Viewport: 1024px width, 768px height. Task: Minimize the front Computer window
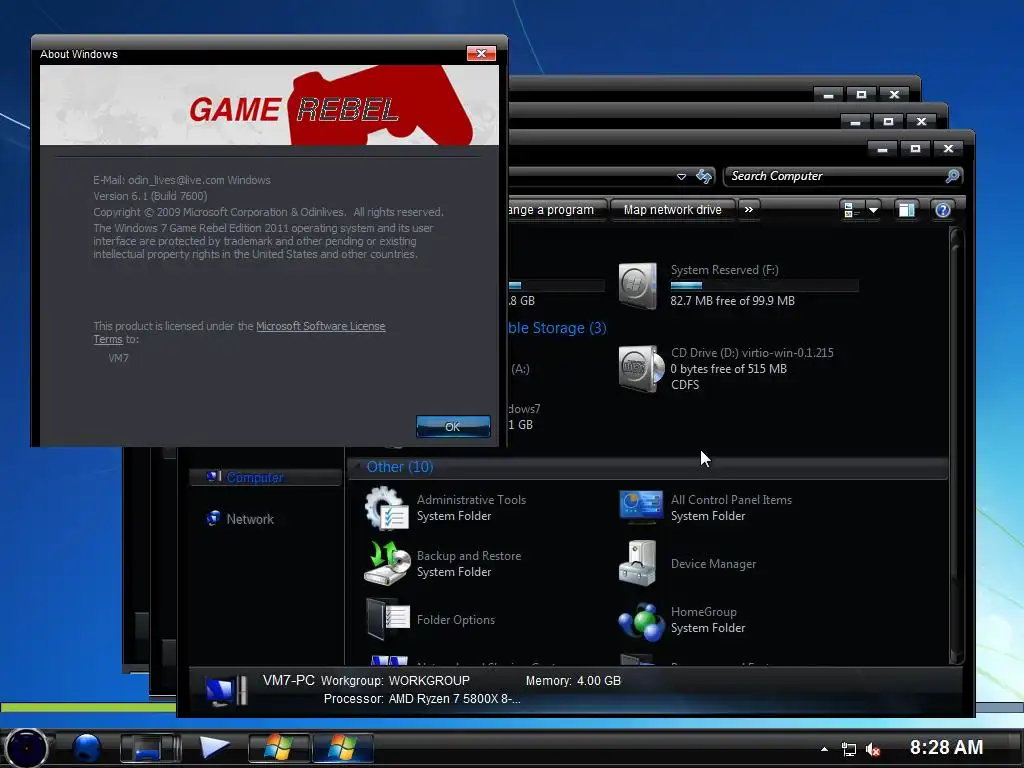pos(882,149)
